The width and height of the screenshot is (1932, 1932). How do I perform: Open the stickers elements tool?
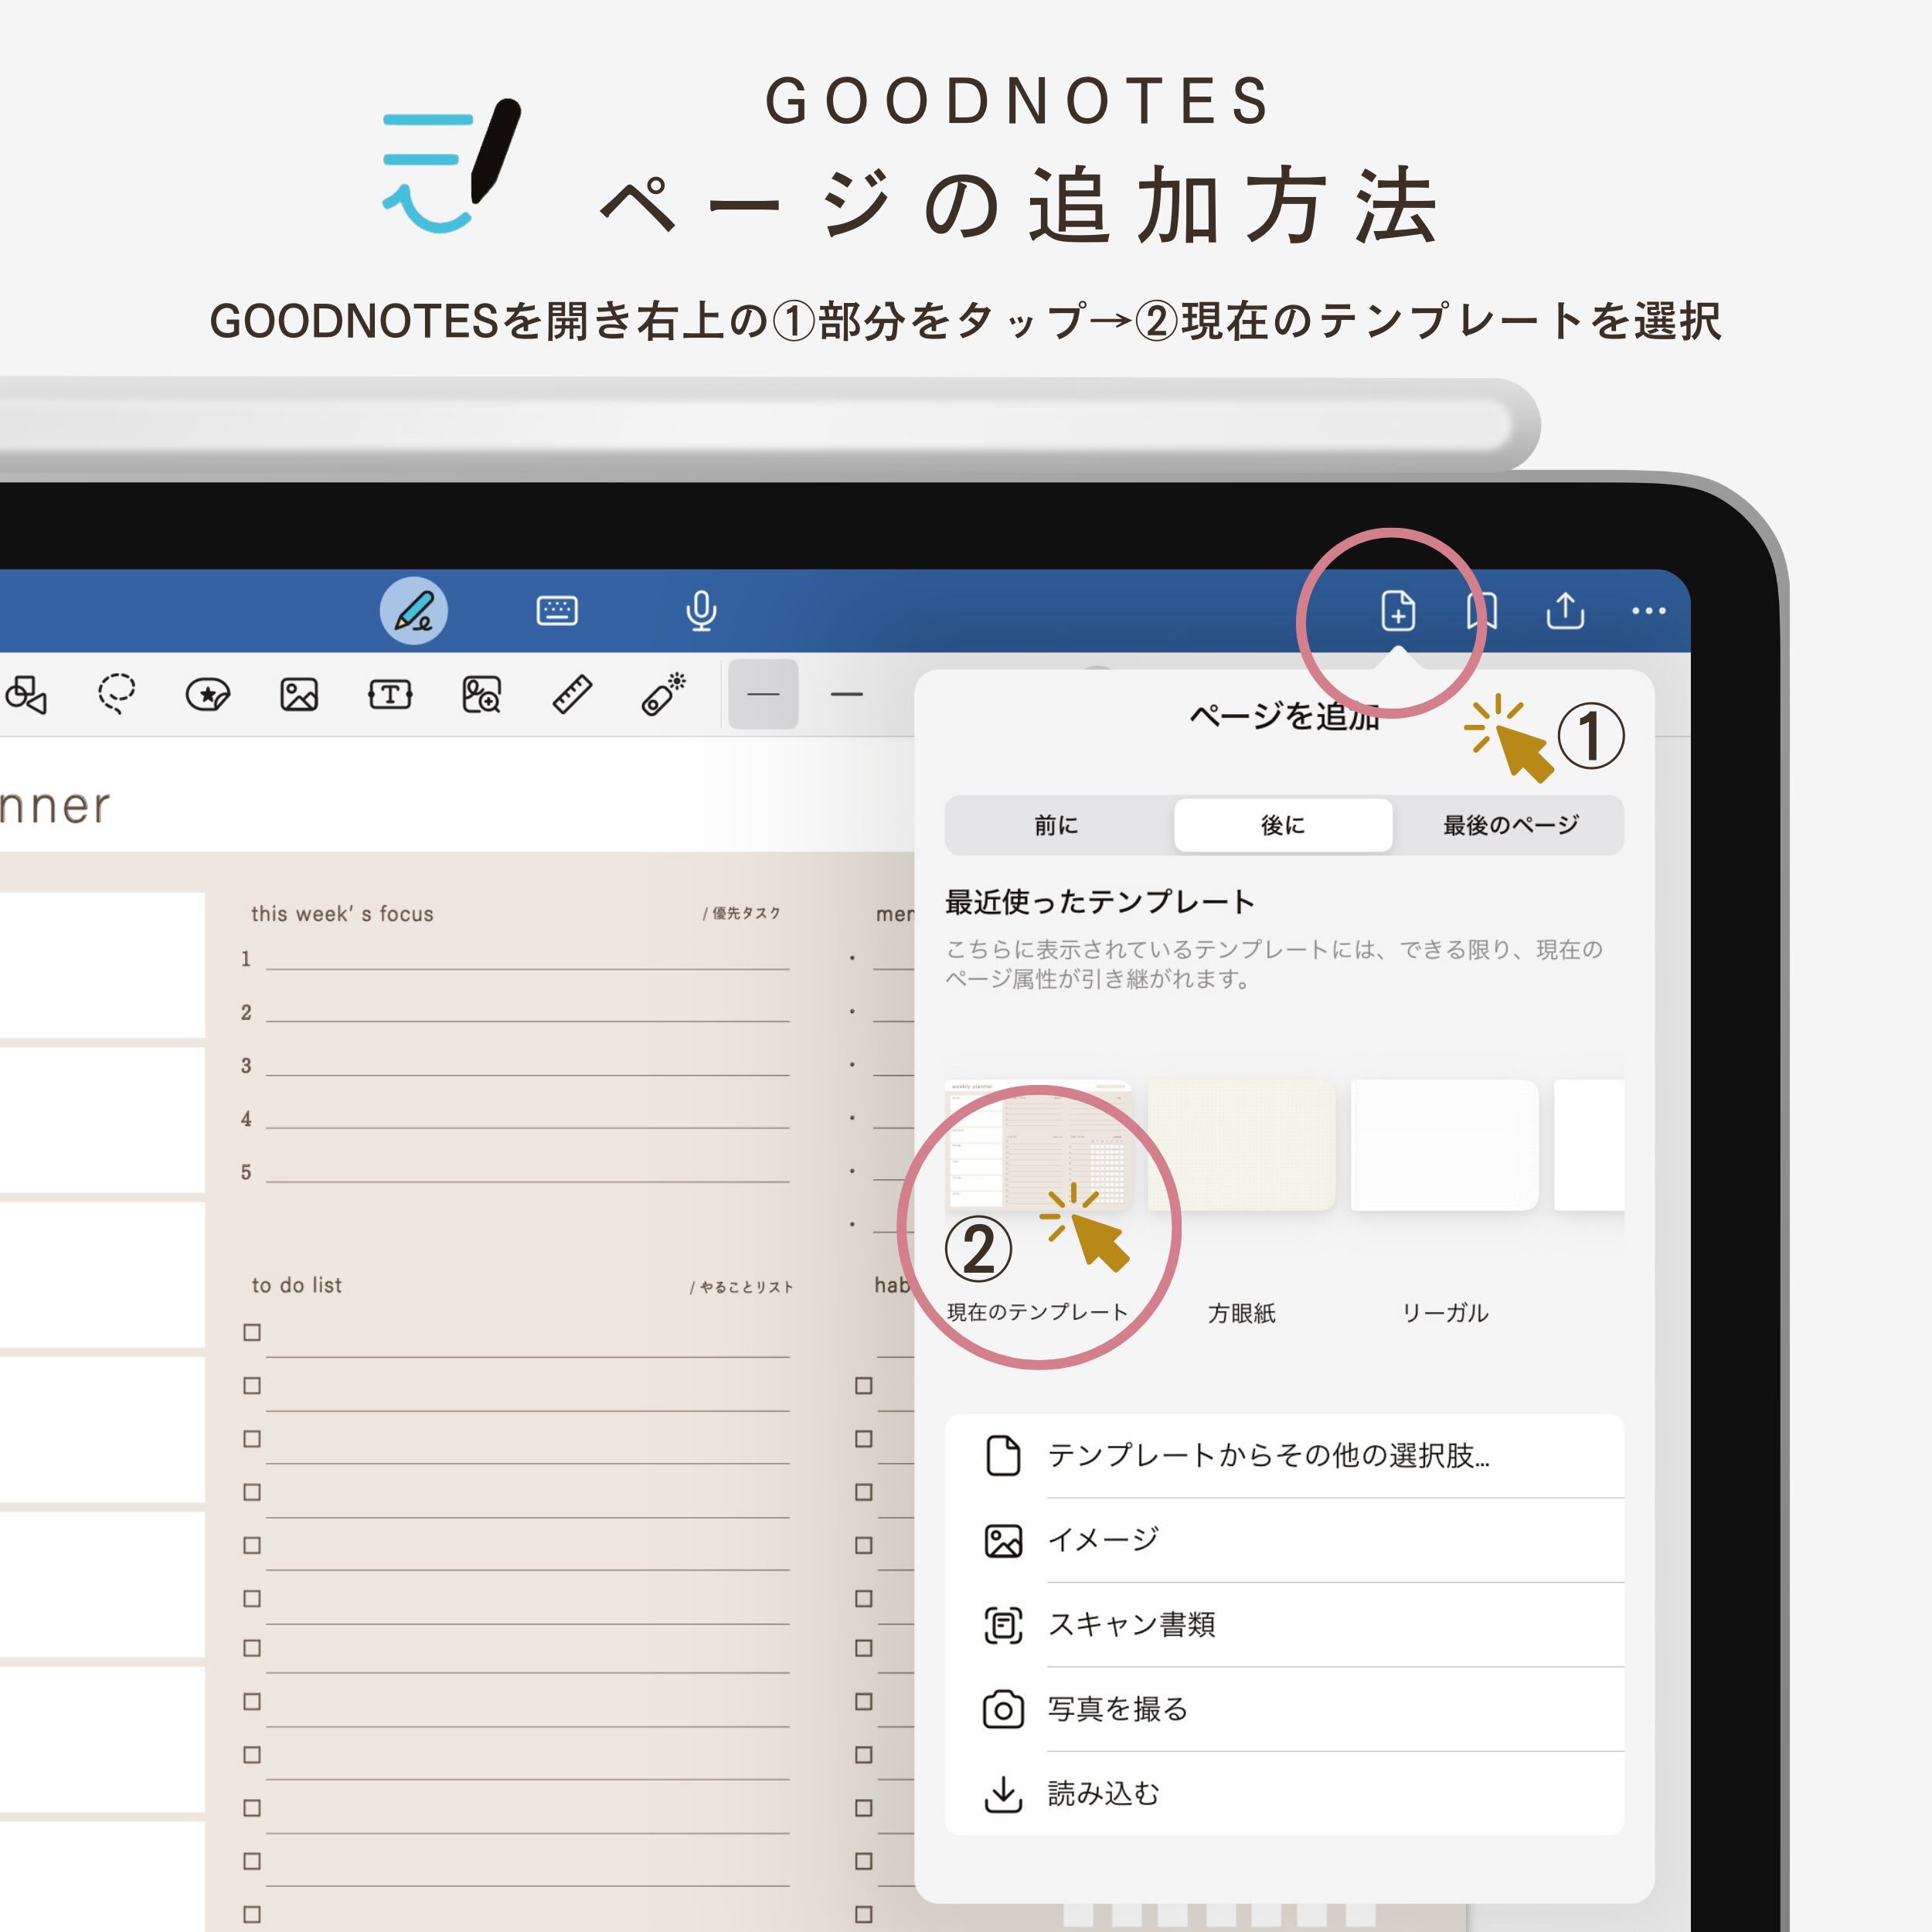click(x=208, y=694)
